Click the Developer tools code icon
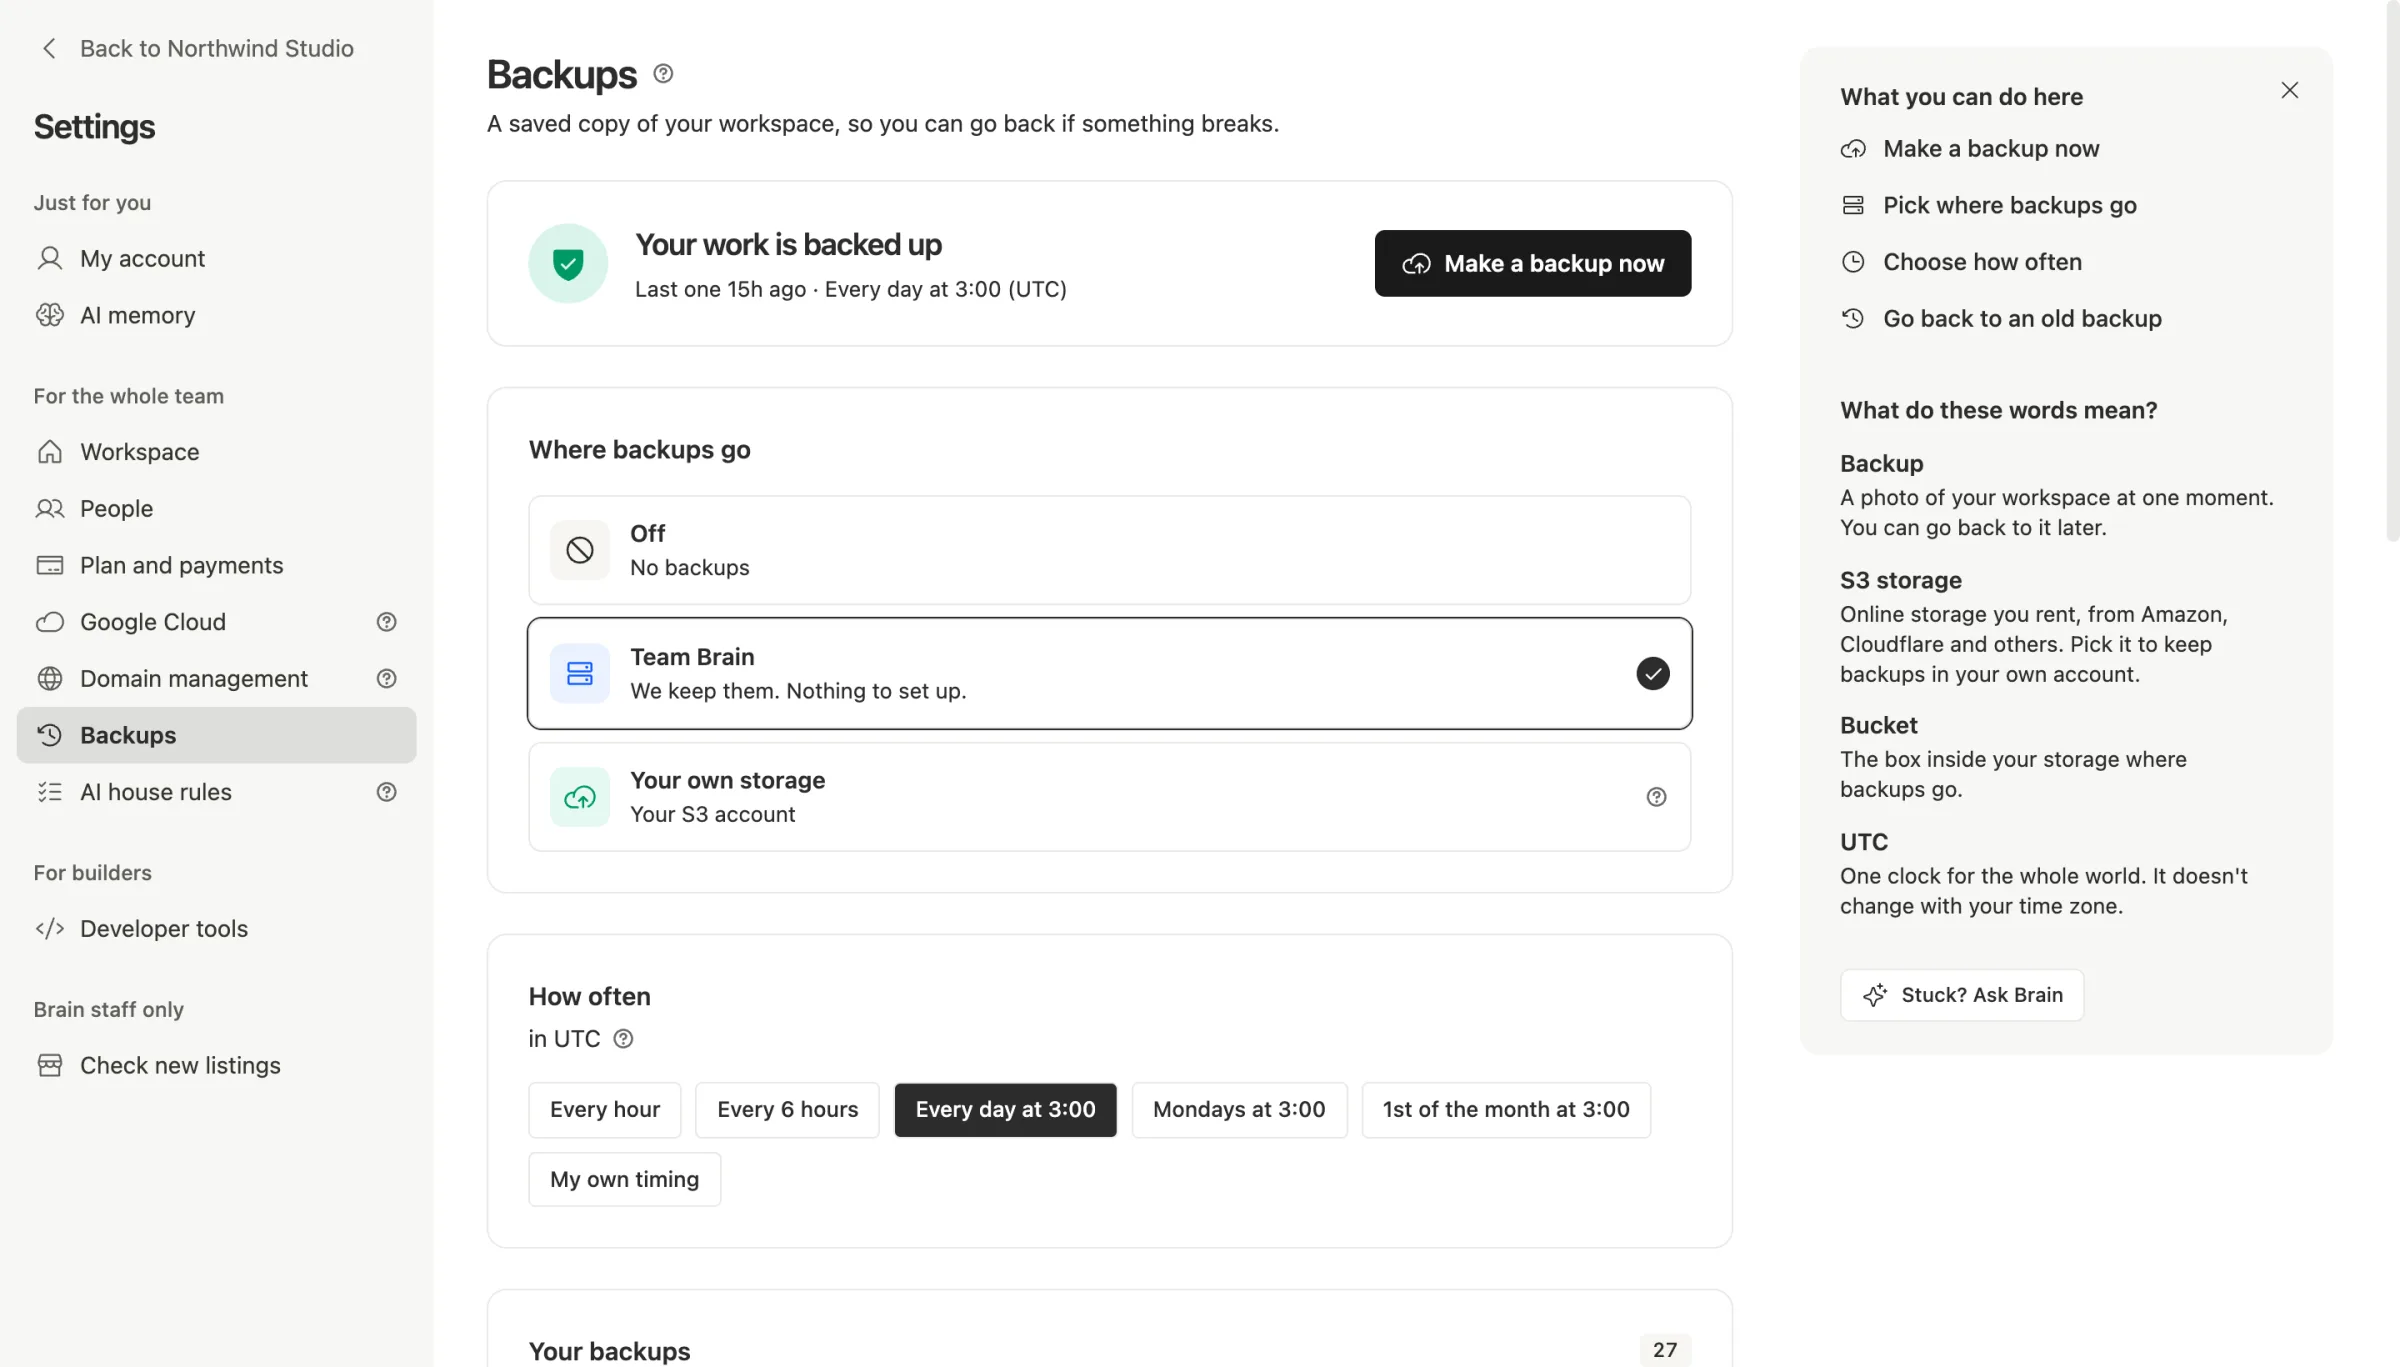This screenshot has width=2400, height=1367. click(x=49, y=929)
